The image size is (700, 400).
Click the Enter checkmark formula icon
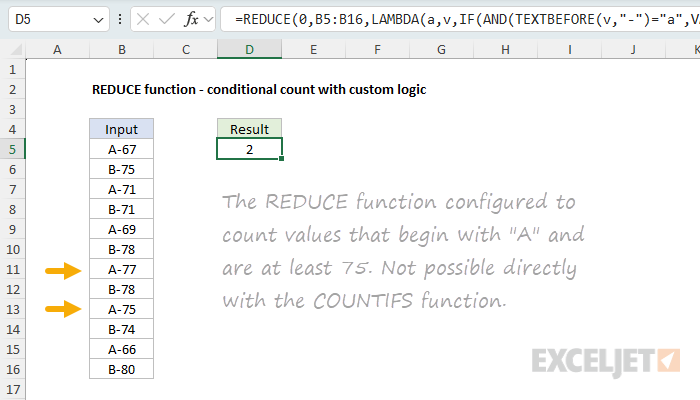coord(167,19)
